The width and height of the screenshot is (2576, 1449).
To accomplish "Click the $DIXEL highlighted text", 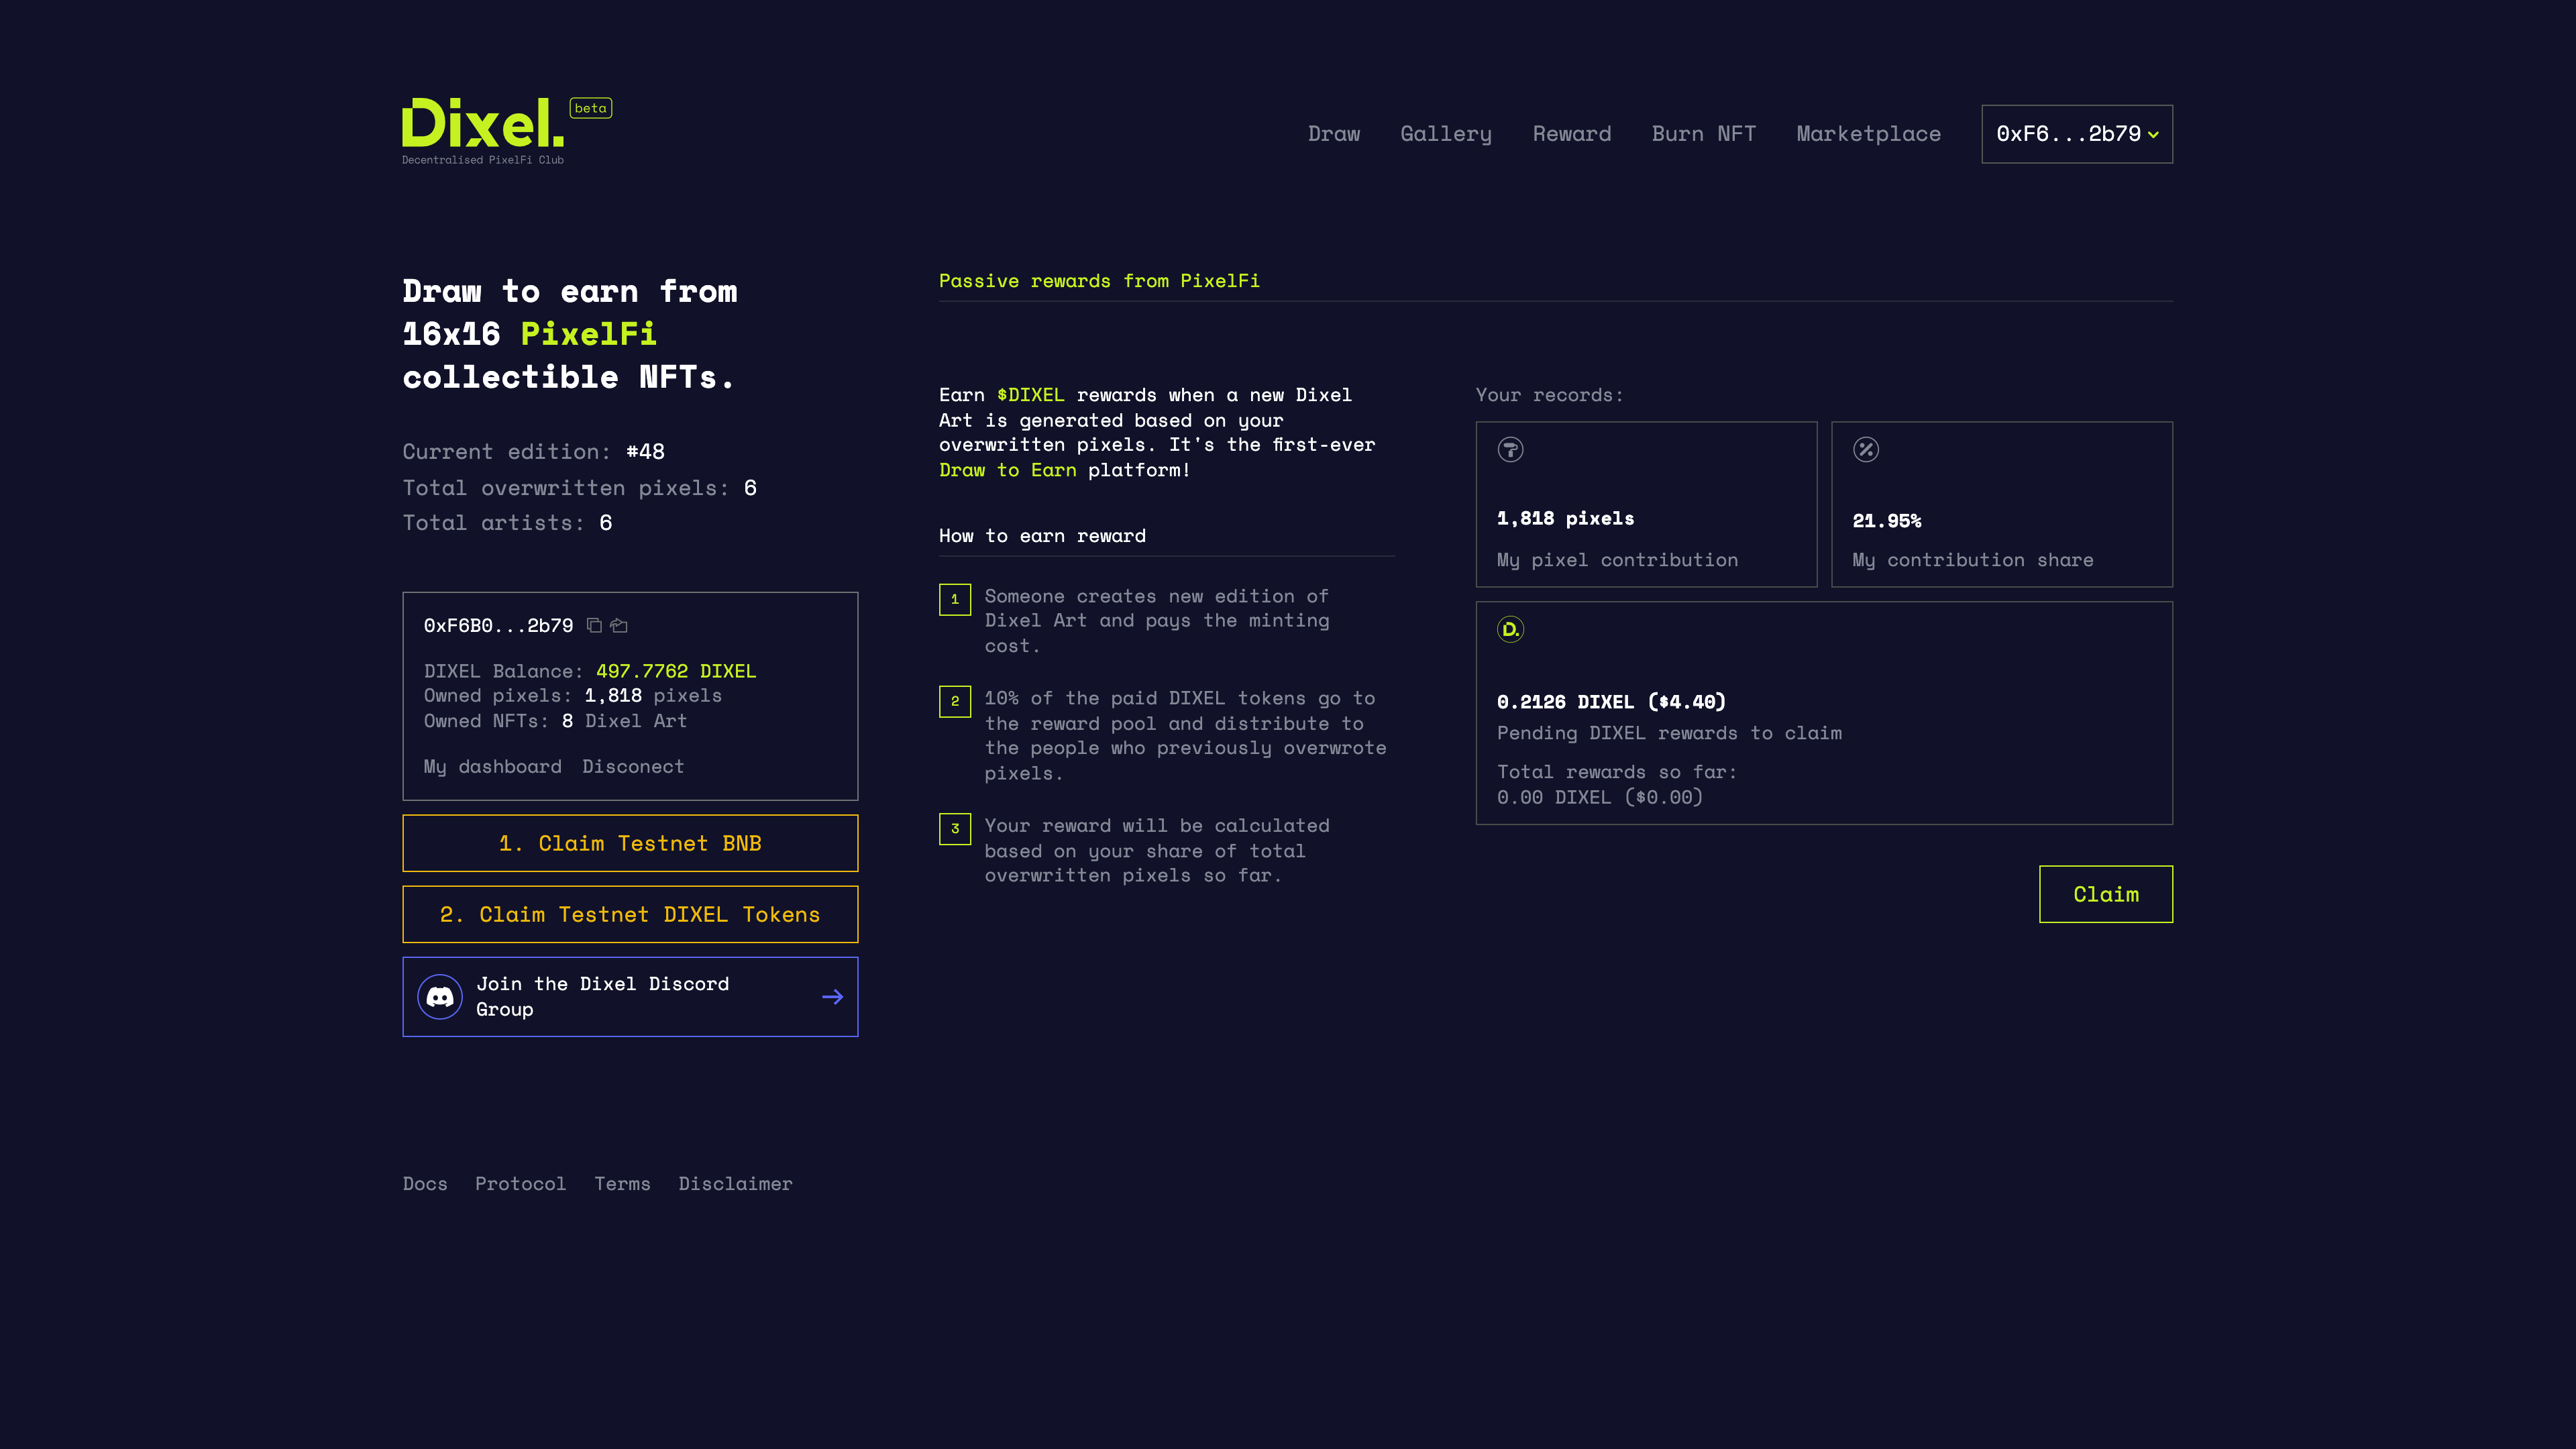I will pos(1030,395).
